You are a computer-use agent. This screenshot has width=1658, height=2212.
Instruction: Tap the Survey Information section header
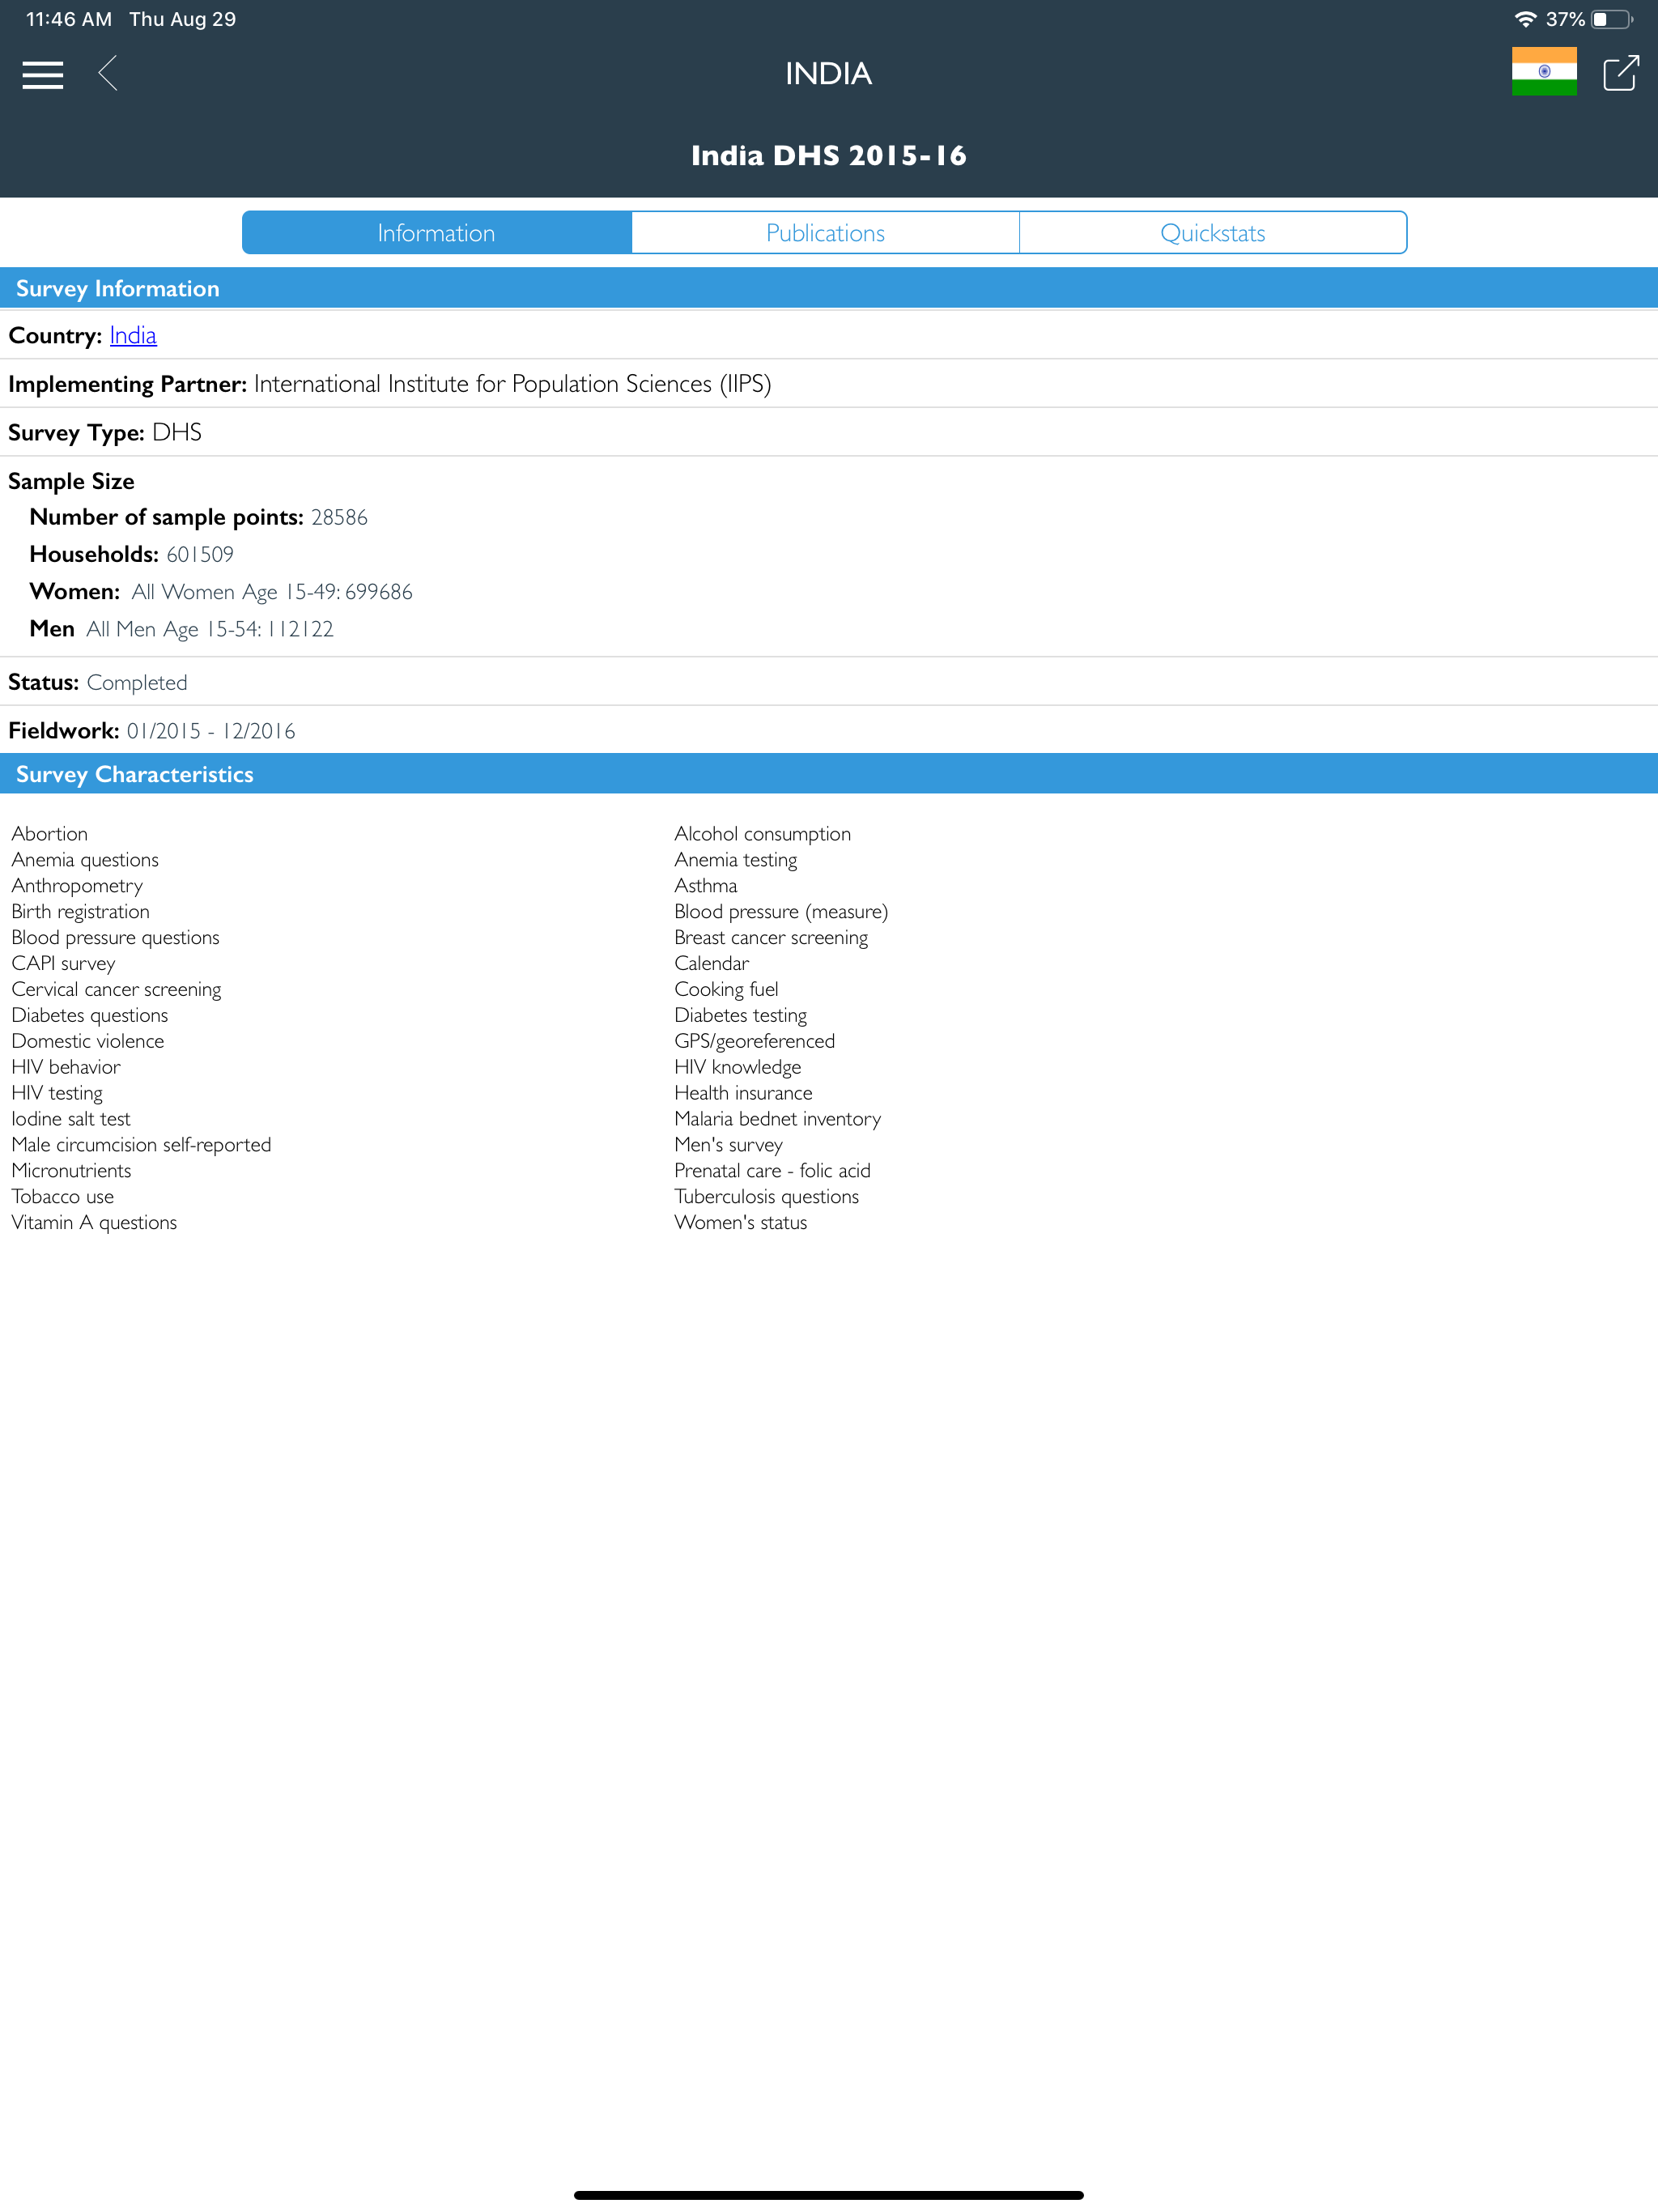click(x=829, y=288)
